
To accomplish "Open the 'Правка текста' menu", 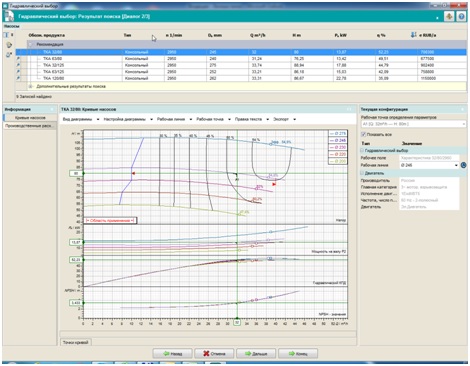I will (252, 119).
